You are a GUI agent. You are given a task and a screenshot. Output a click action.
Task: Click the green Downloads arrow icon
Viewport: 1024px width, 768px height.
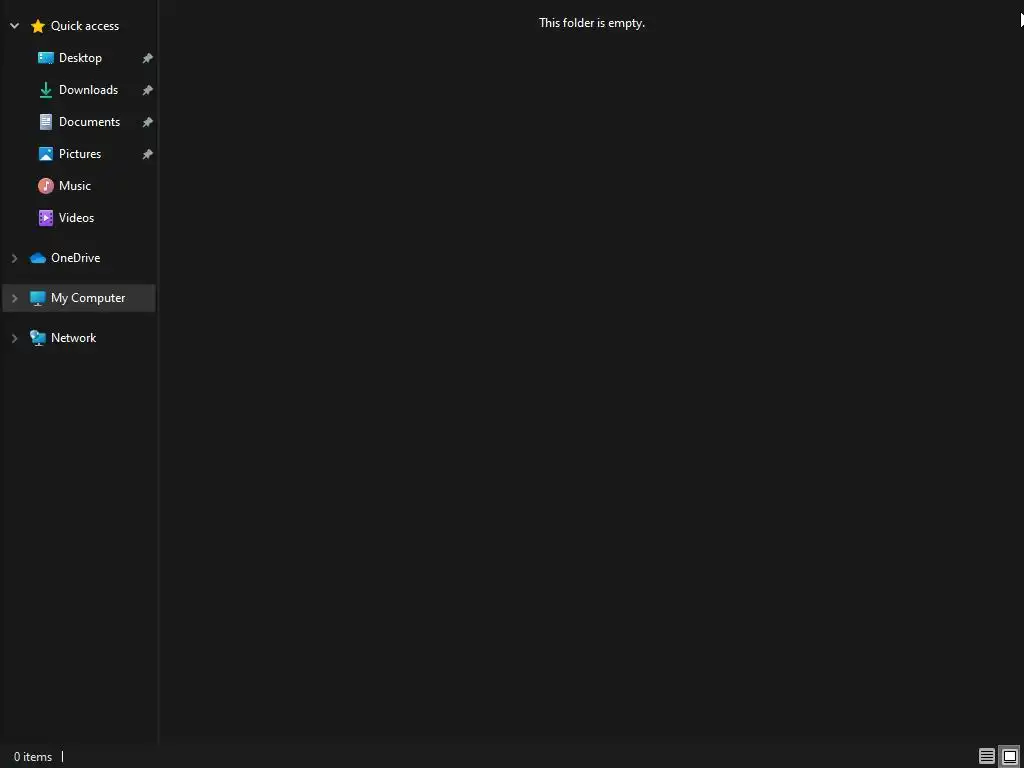tap(46, 90)
